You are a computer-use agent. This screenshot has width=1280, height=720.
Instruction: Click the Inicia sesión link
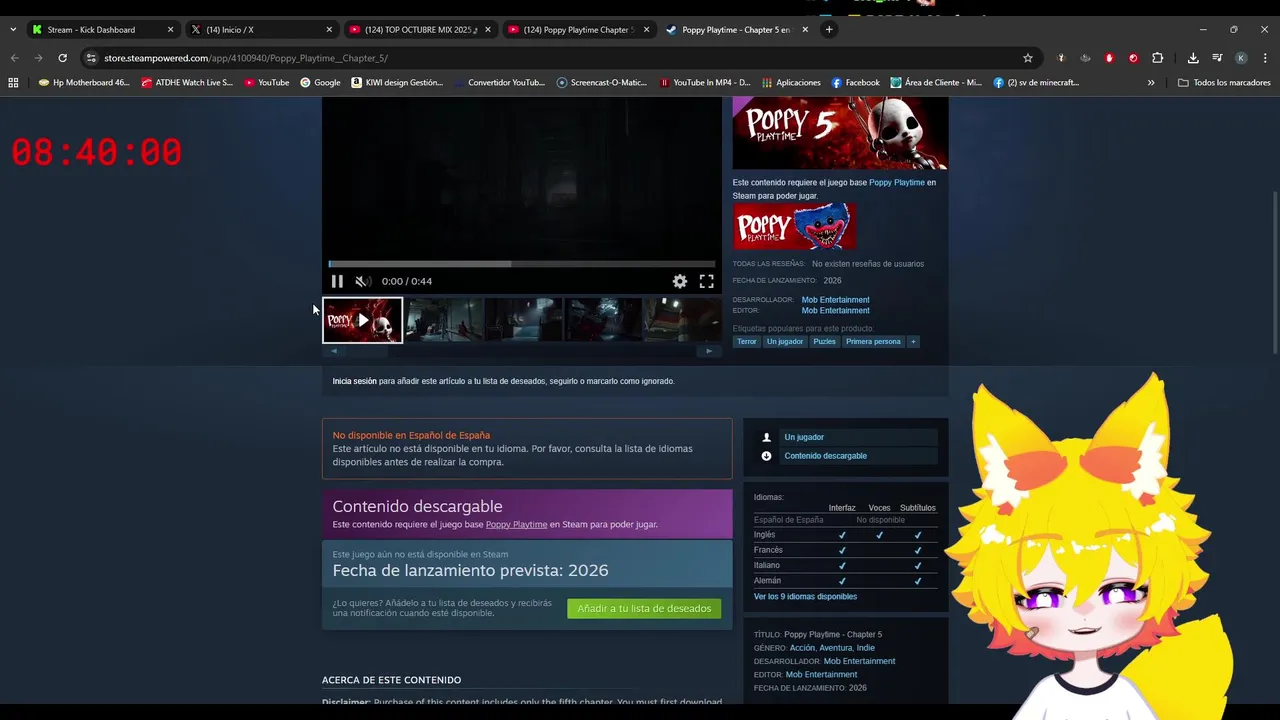[x=354, y=381]
